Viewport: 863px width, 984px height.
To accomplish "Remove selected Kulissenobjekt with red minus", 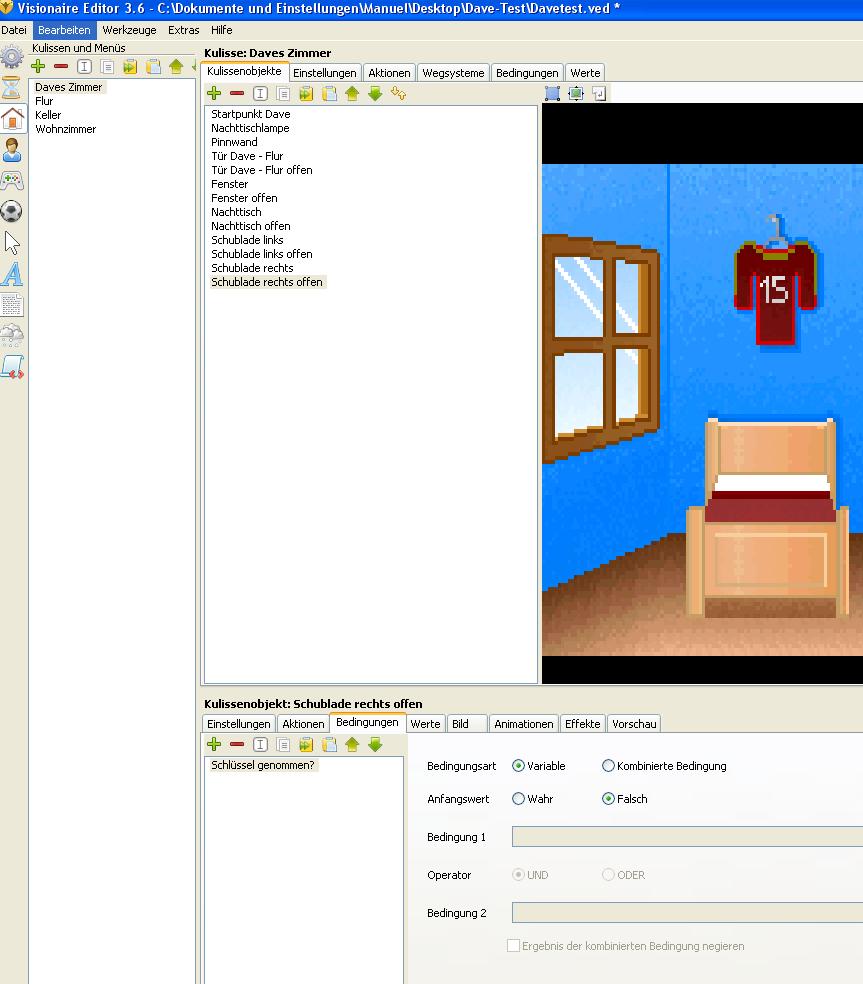I will coord(237,94).
